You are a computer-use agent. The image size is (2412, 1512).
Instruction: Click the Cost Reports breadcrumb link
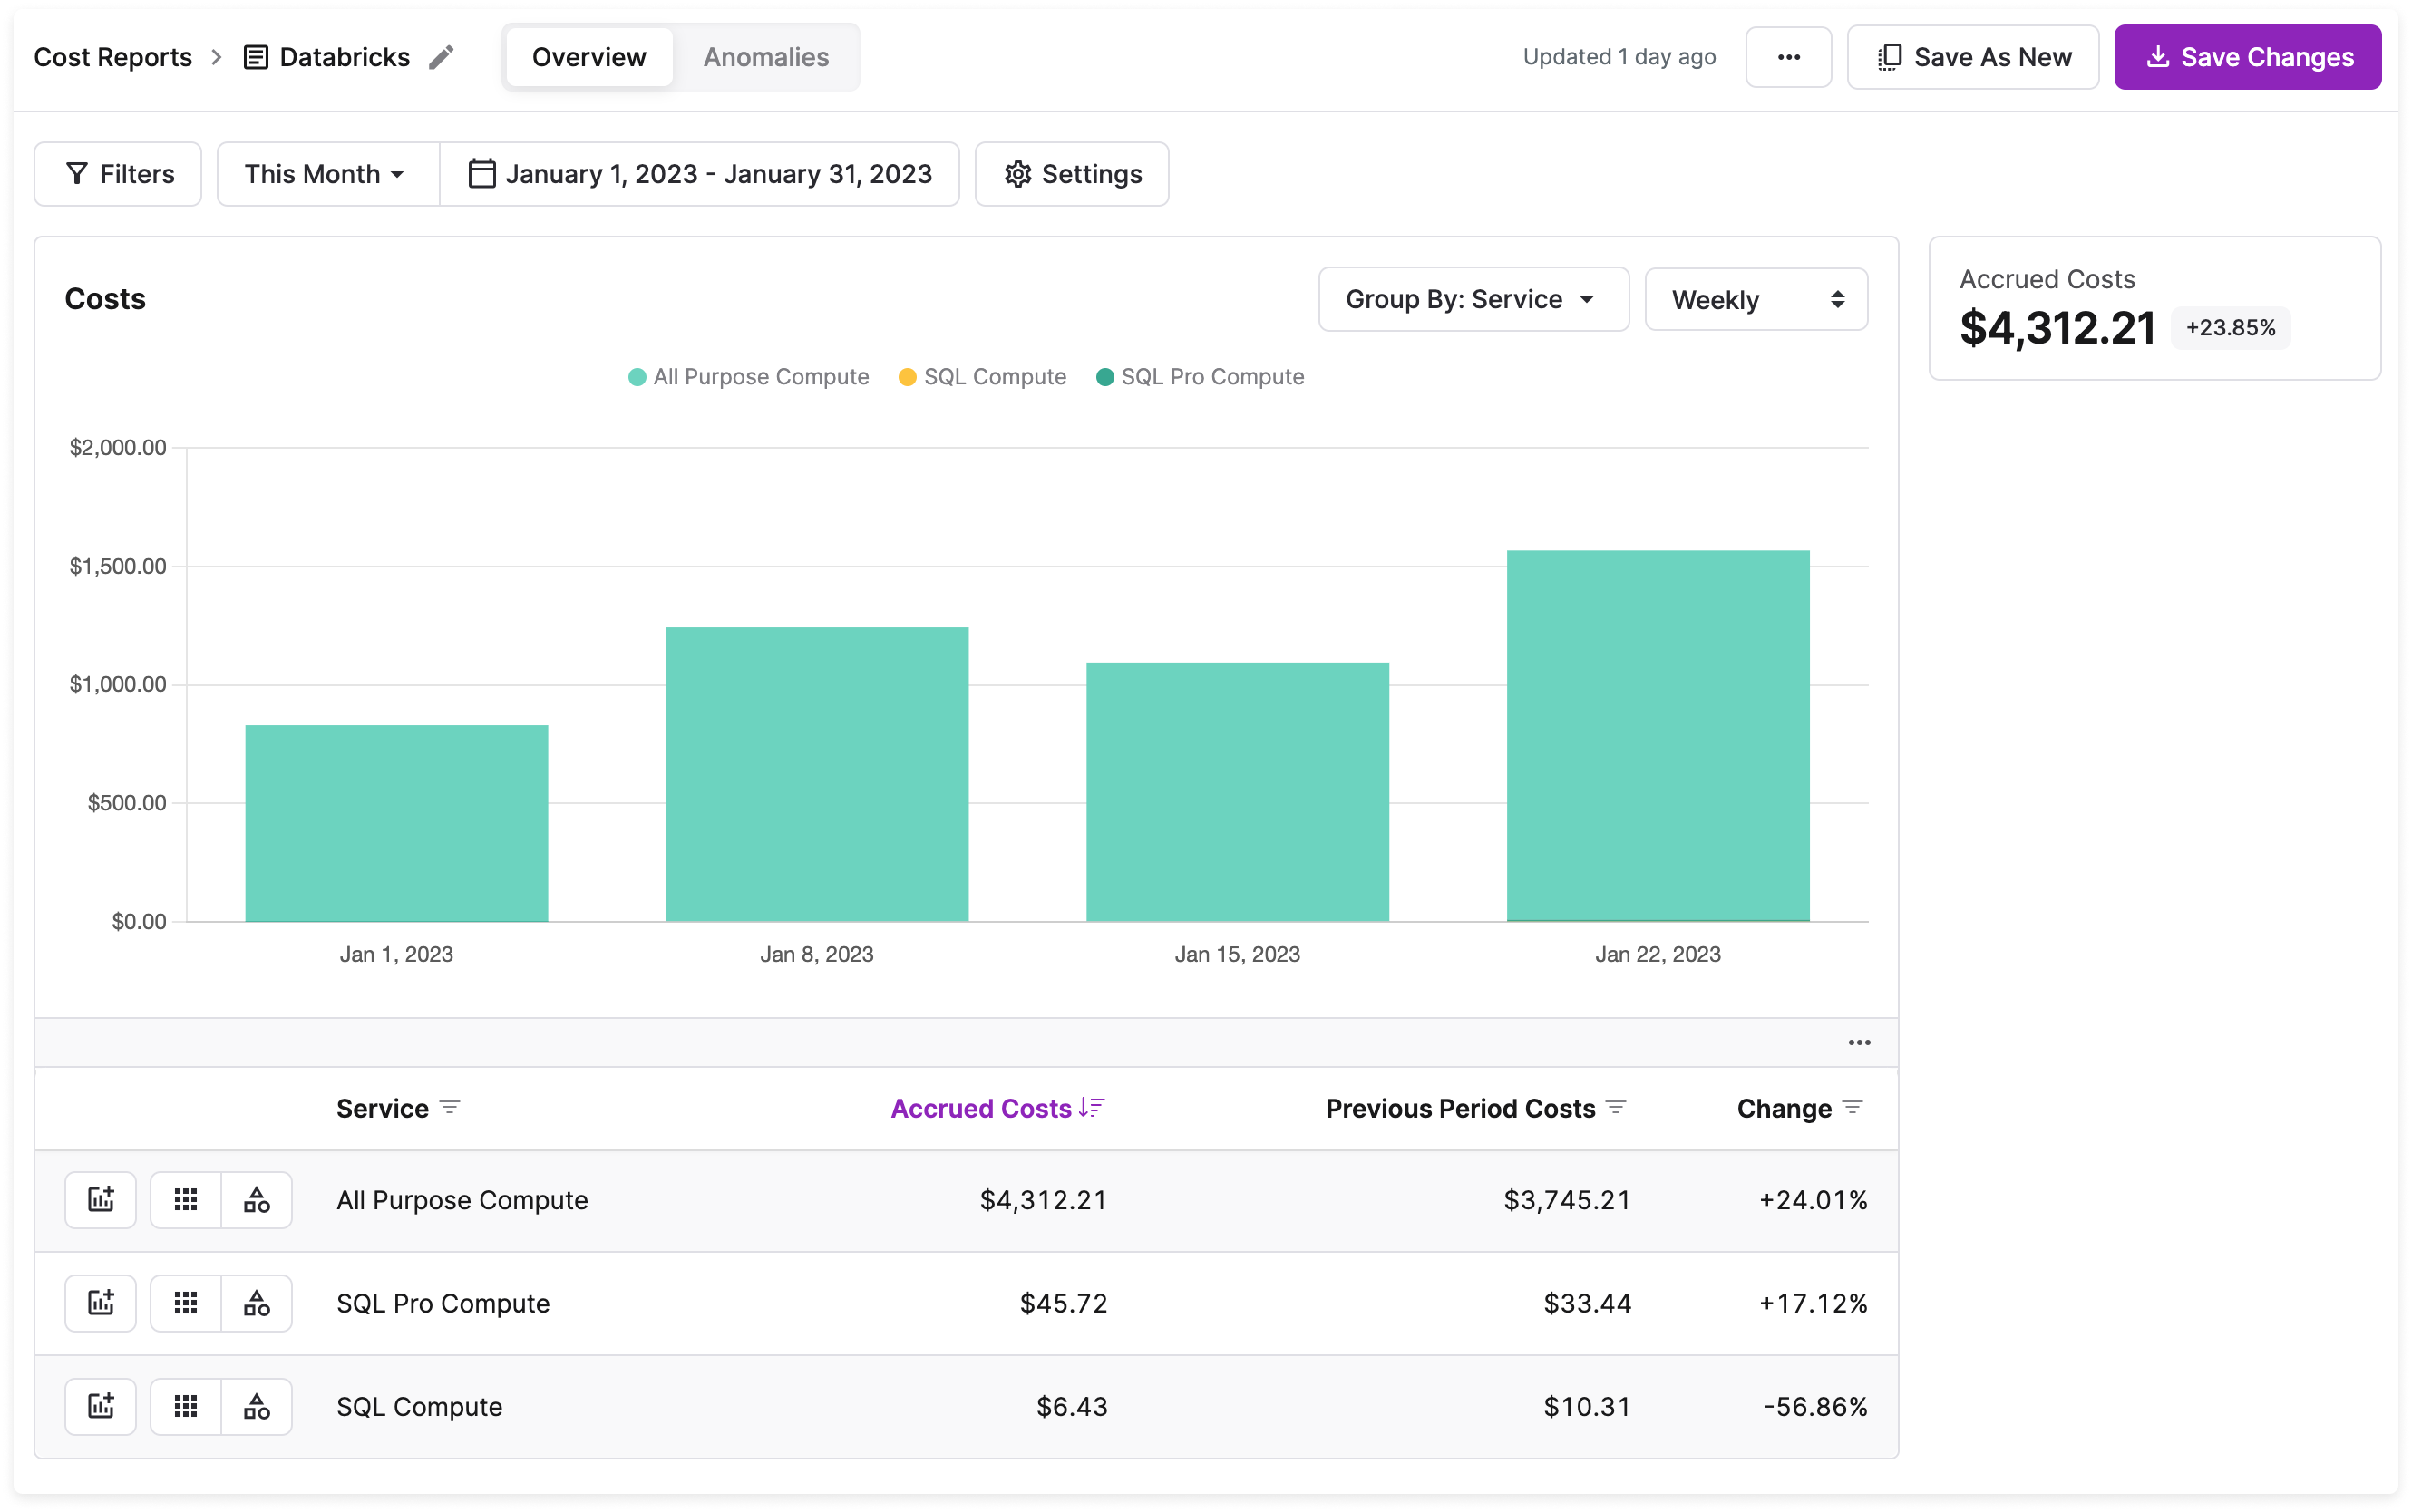point(112,56)
